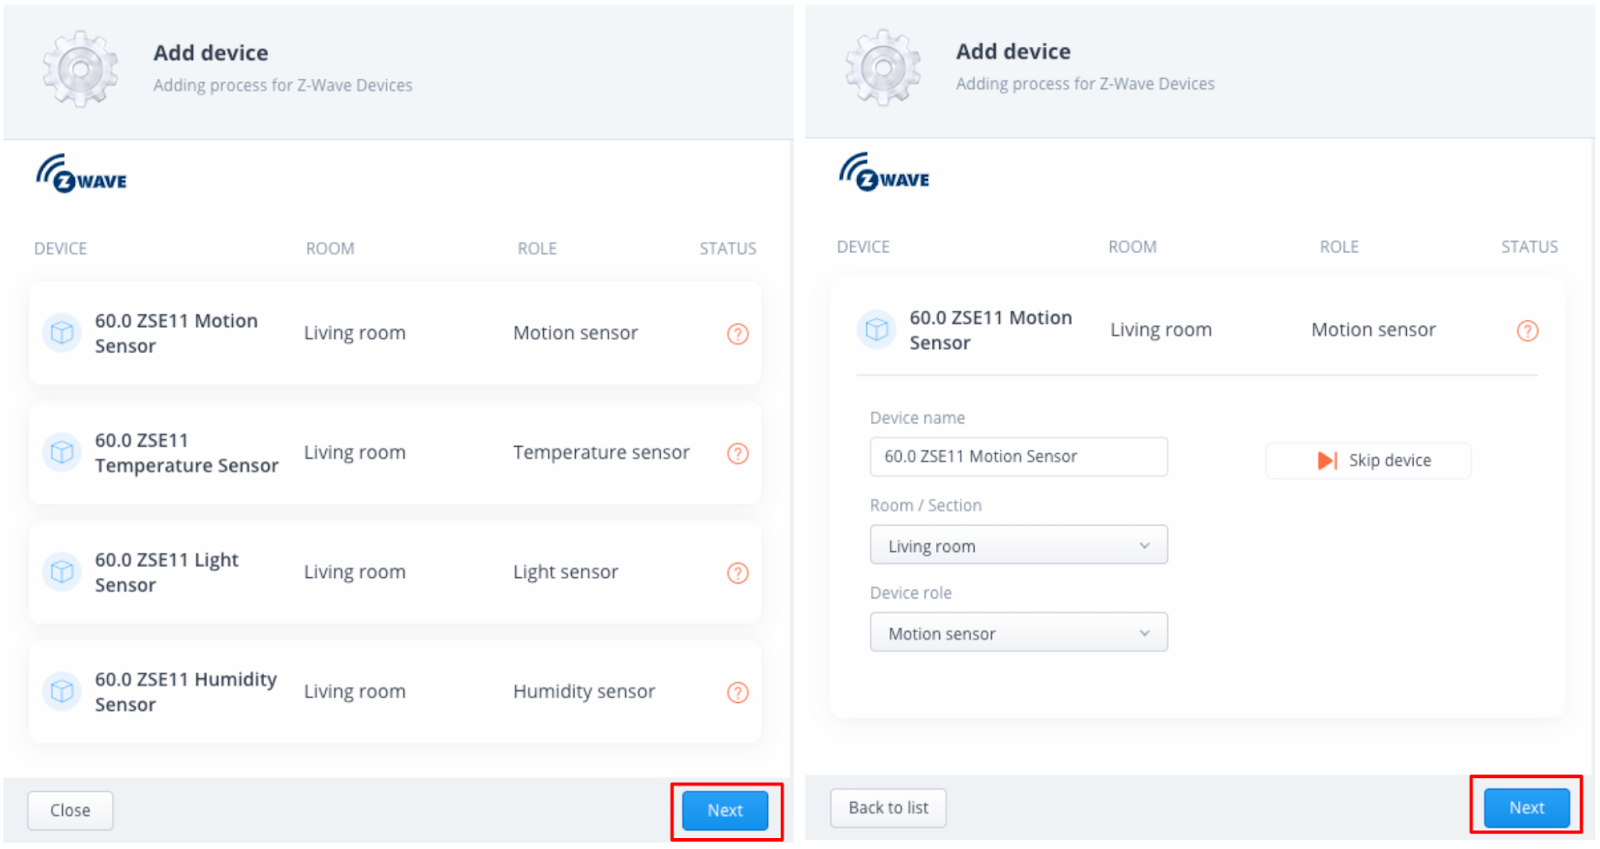The height and width of the screenshot is (849, 1600).
Task: Click cube icon of Motion Sensor row in left list
Action: (x=62, y=333)
